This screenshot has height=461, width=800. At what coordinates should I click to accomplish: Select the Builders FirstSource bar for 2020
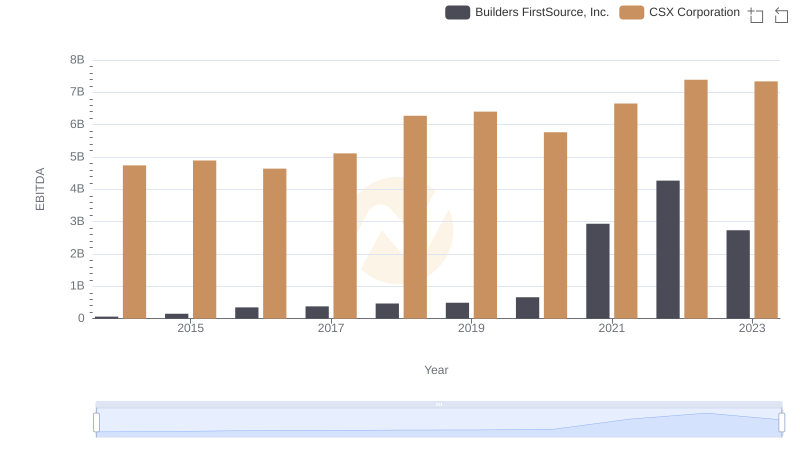(528, 308)
